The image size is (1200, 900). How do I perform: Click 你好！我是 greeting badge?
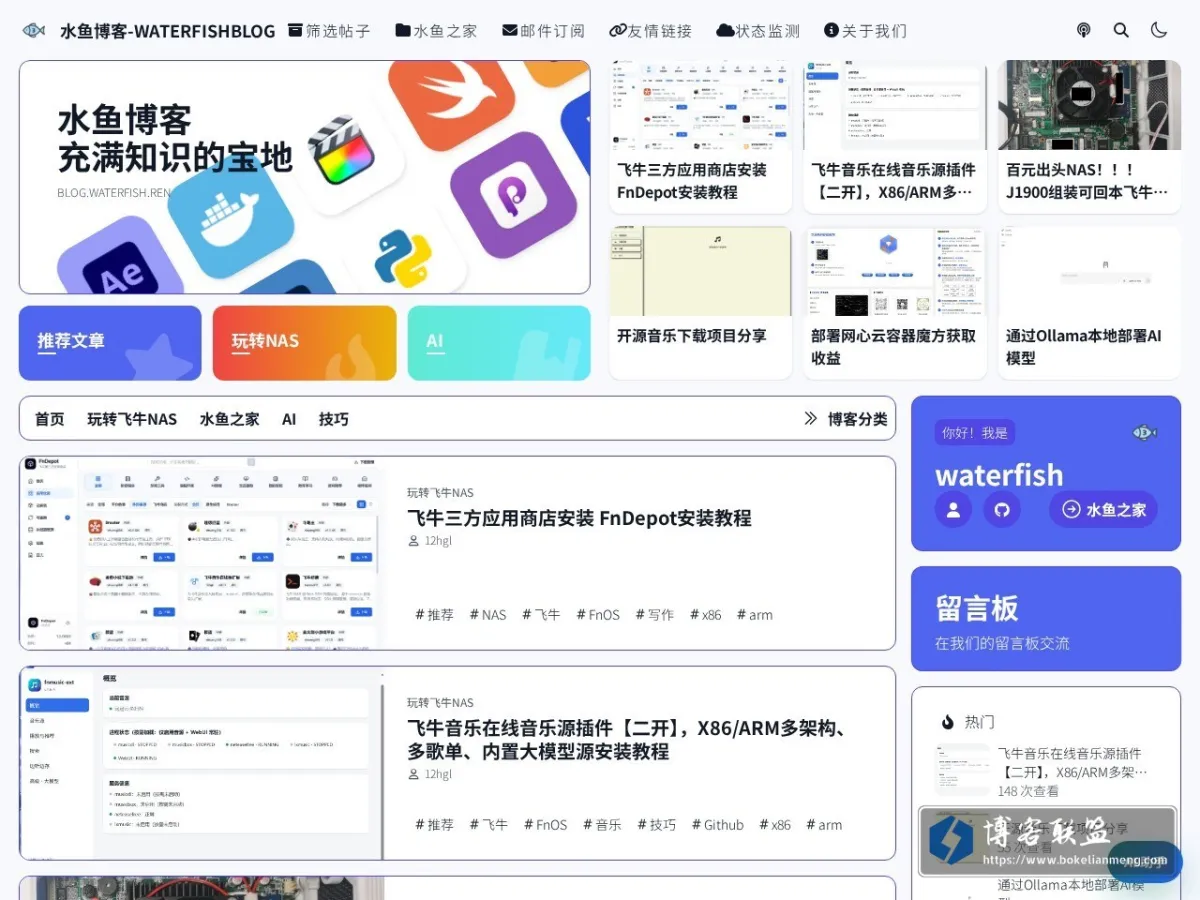tap(975, 433)
